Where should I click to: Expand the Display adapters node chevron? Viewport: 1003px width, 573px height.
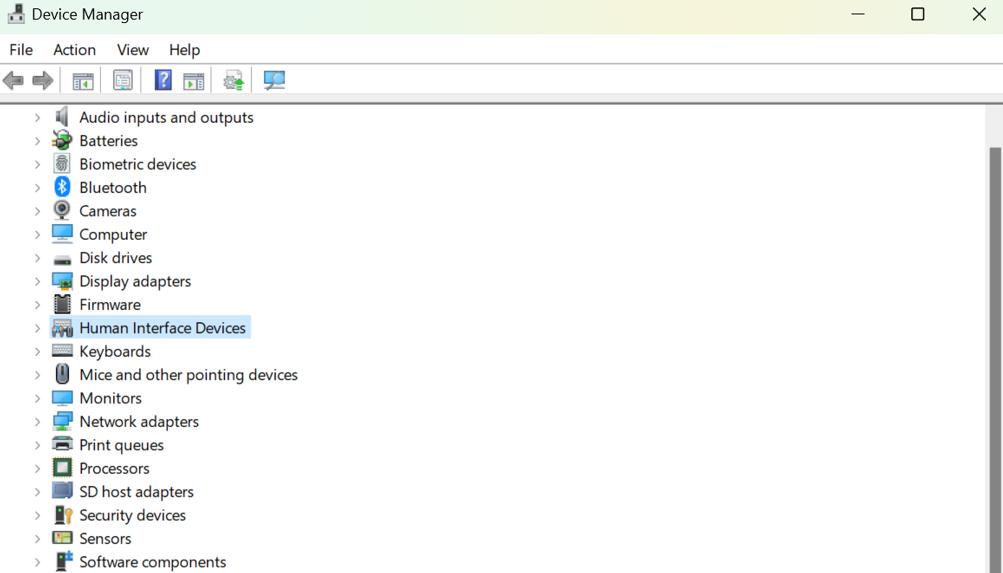pos(38,281)
